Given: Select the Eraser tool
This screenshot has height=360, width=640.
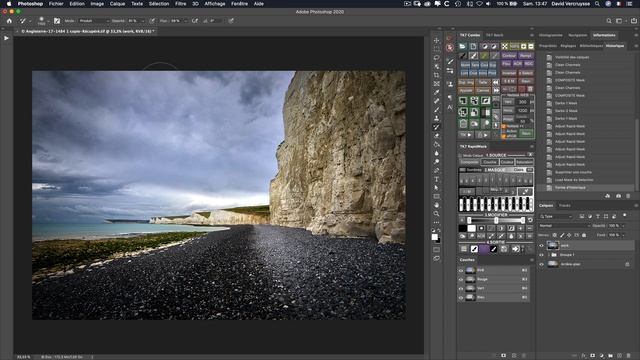Looking at the screenshot, I should click(436, 136).
